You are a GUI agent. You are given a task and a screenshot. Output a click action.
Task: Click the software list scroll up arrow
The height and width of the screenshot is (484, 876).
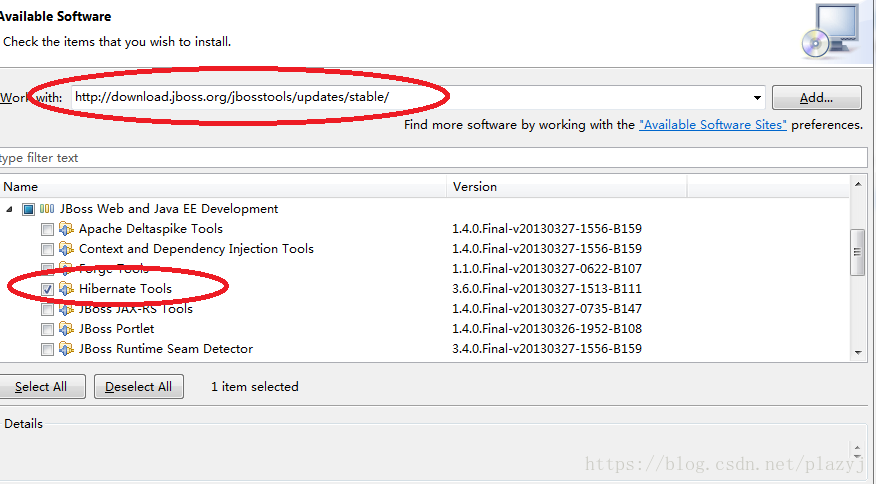click(858, 184)
